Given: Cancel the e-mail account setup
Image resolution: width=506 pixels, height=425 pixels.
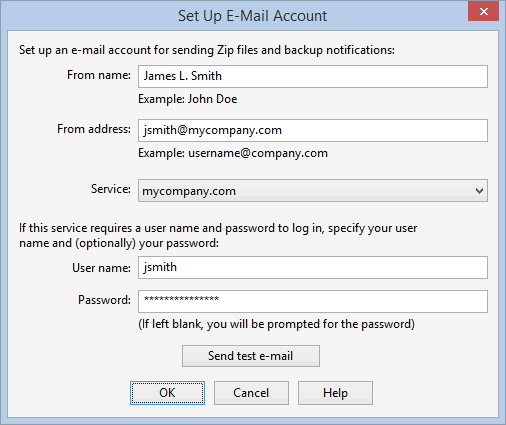Looking at the screenshot, I should [x=251, y=393].
